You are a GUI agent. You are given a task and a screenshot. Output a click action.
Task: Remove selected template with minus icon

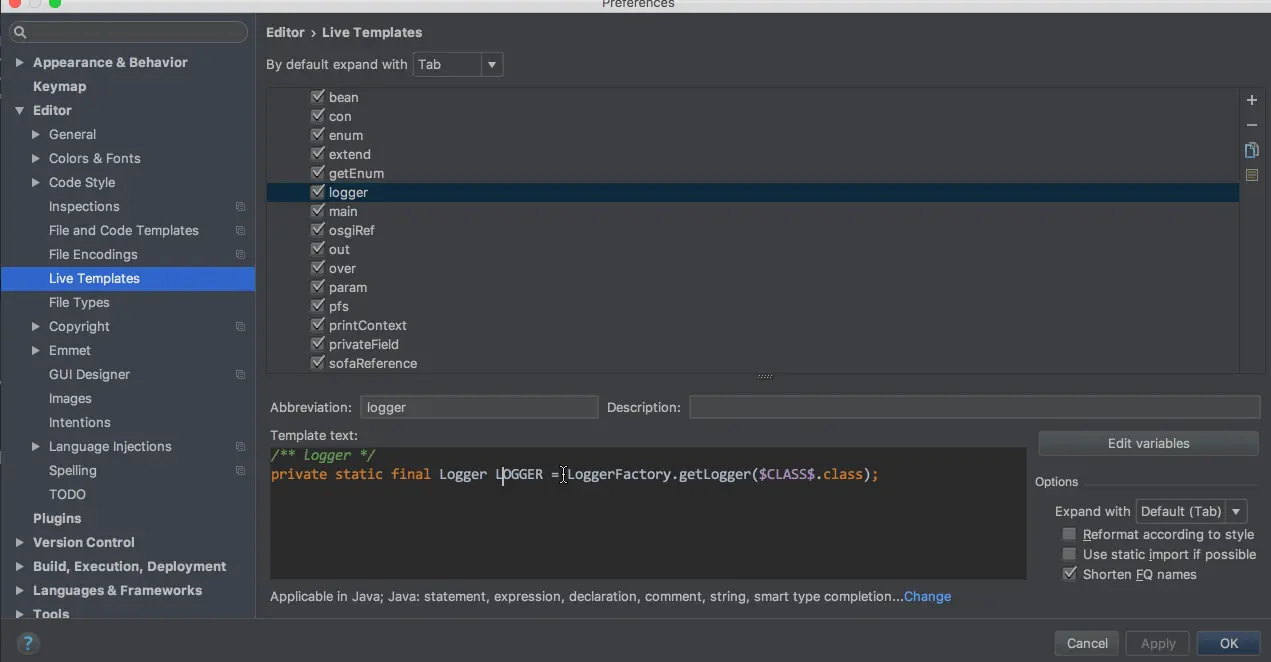[1251, 125]
